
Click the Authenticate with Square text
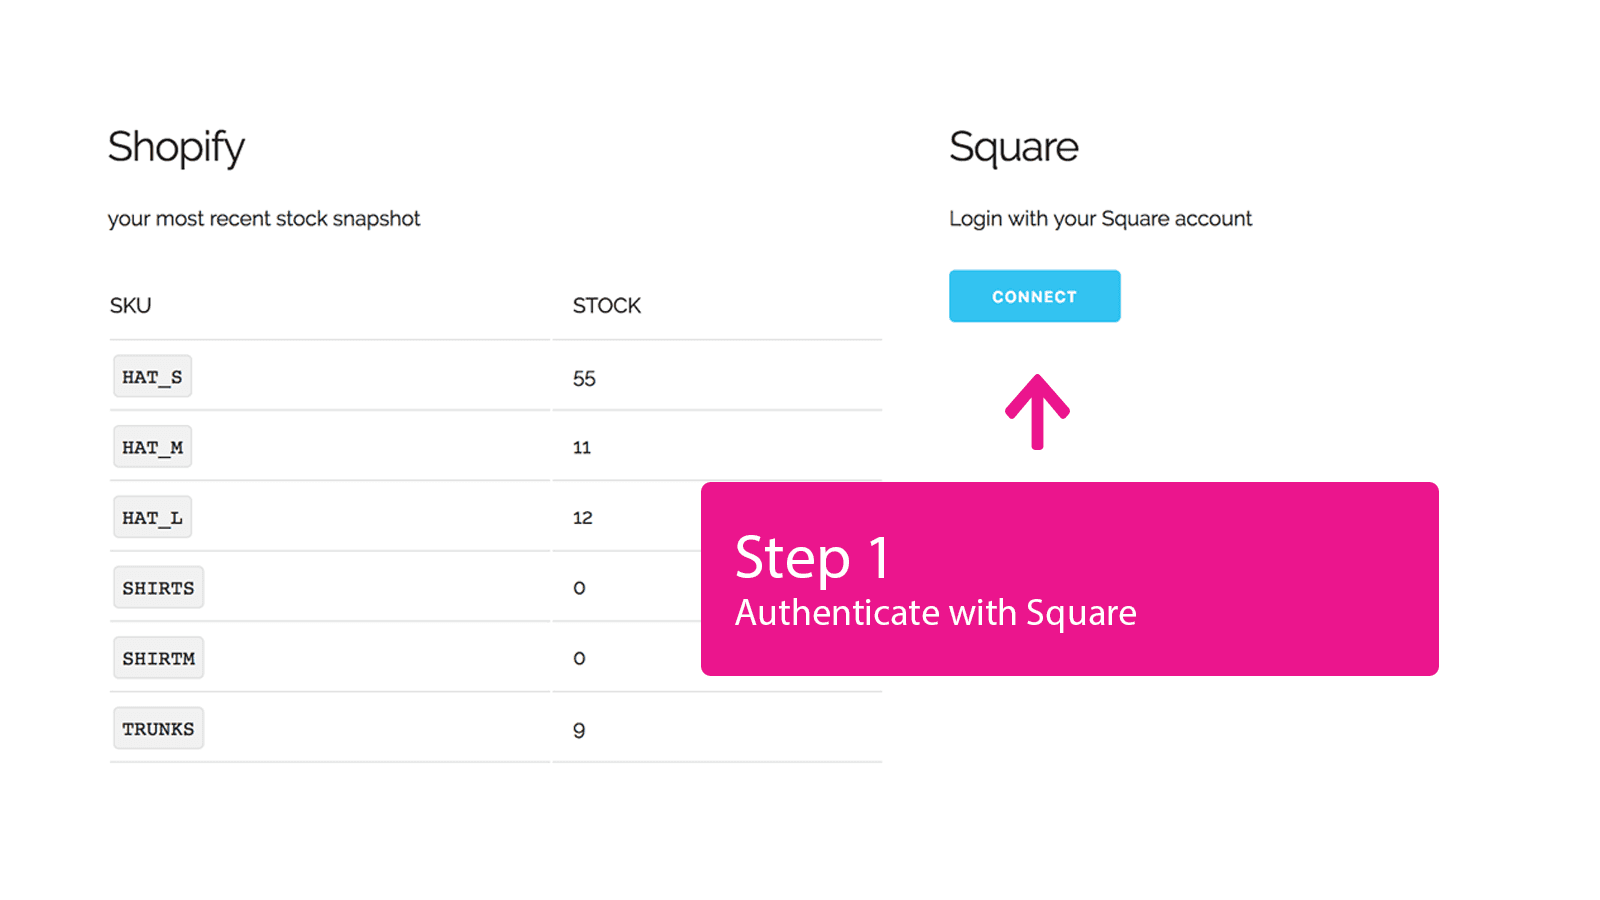936,613
